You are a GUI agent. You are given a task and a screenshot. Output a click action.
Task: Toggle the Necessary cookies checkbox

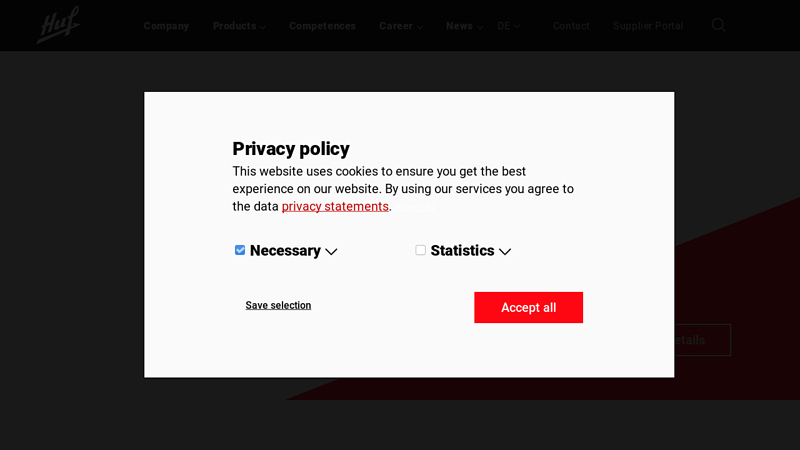pos(240,250)
